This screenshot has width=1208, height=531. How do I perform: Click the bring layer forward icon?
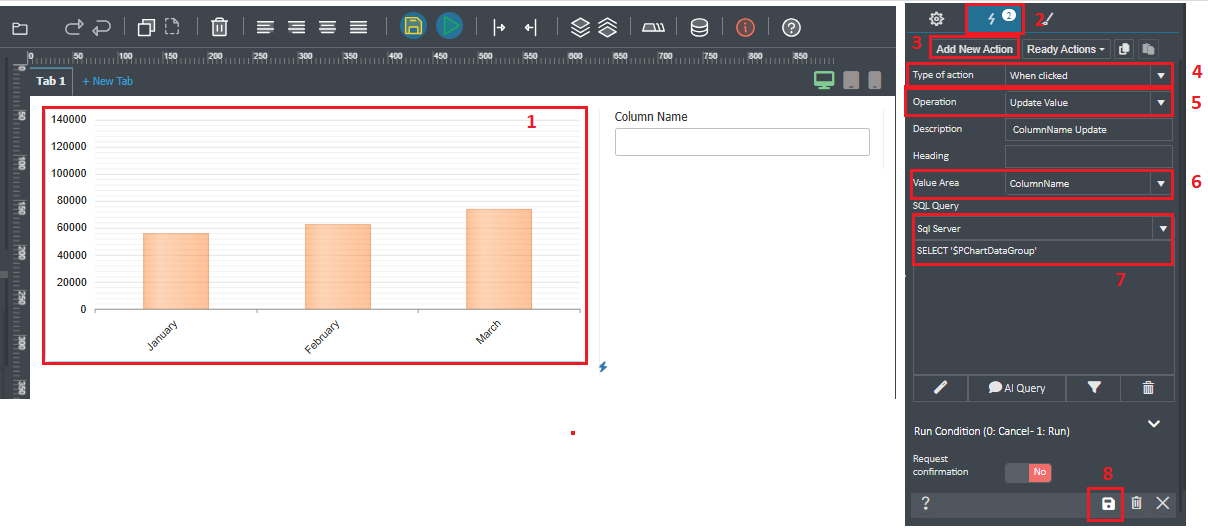(x=580, y=28)
